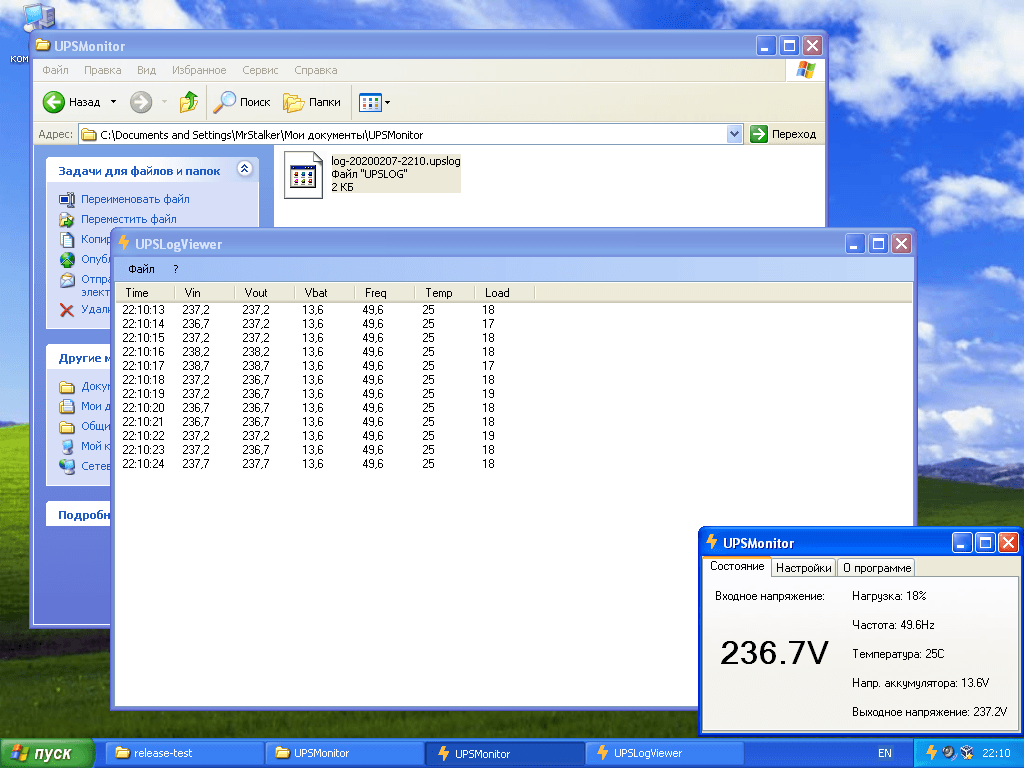This screenshot has width=1024, height=768.
Task: Switch to the Состояние tab in UPSMonitor
Action: point(737,566)
